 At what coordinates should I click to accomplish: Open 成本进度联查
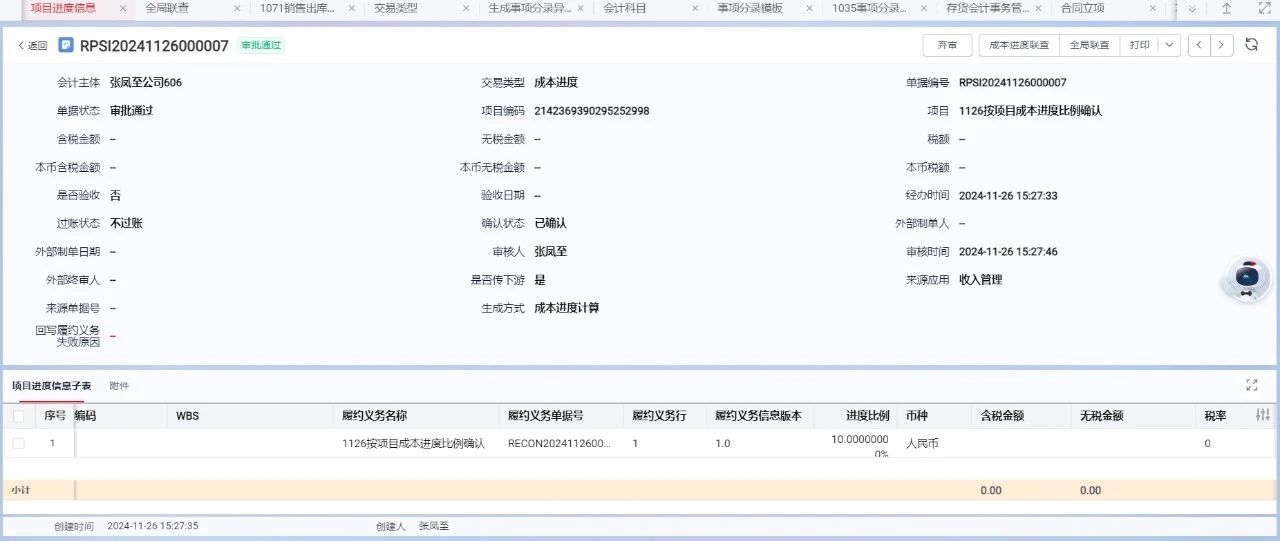coord(1020,46)
